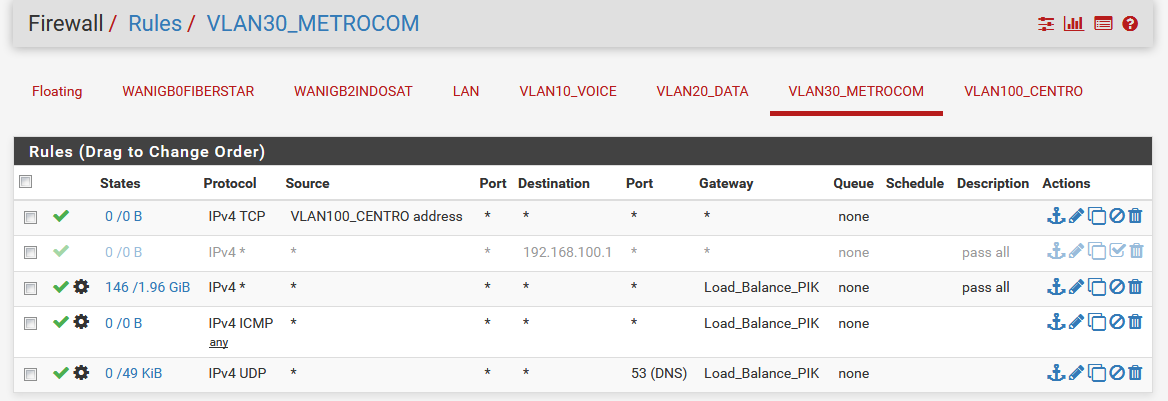Check the IPv4 TCP rule checkbox
The height and width of the screenshot is (401, 1168).
coord(30,217)
